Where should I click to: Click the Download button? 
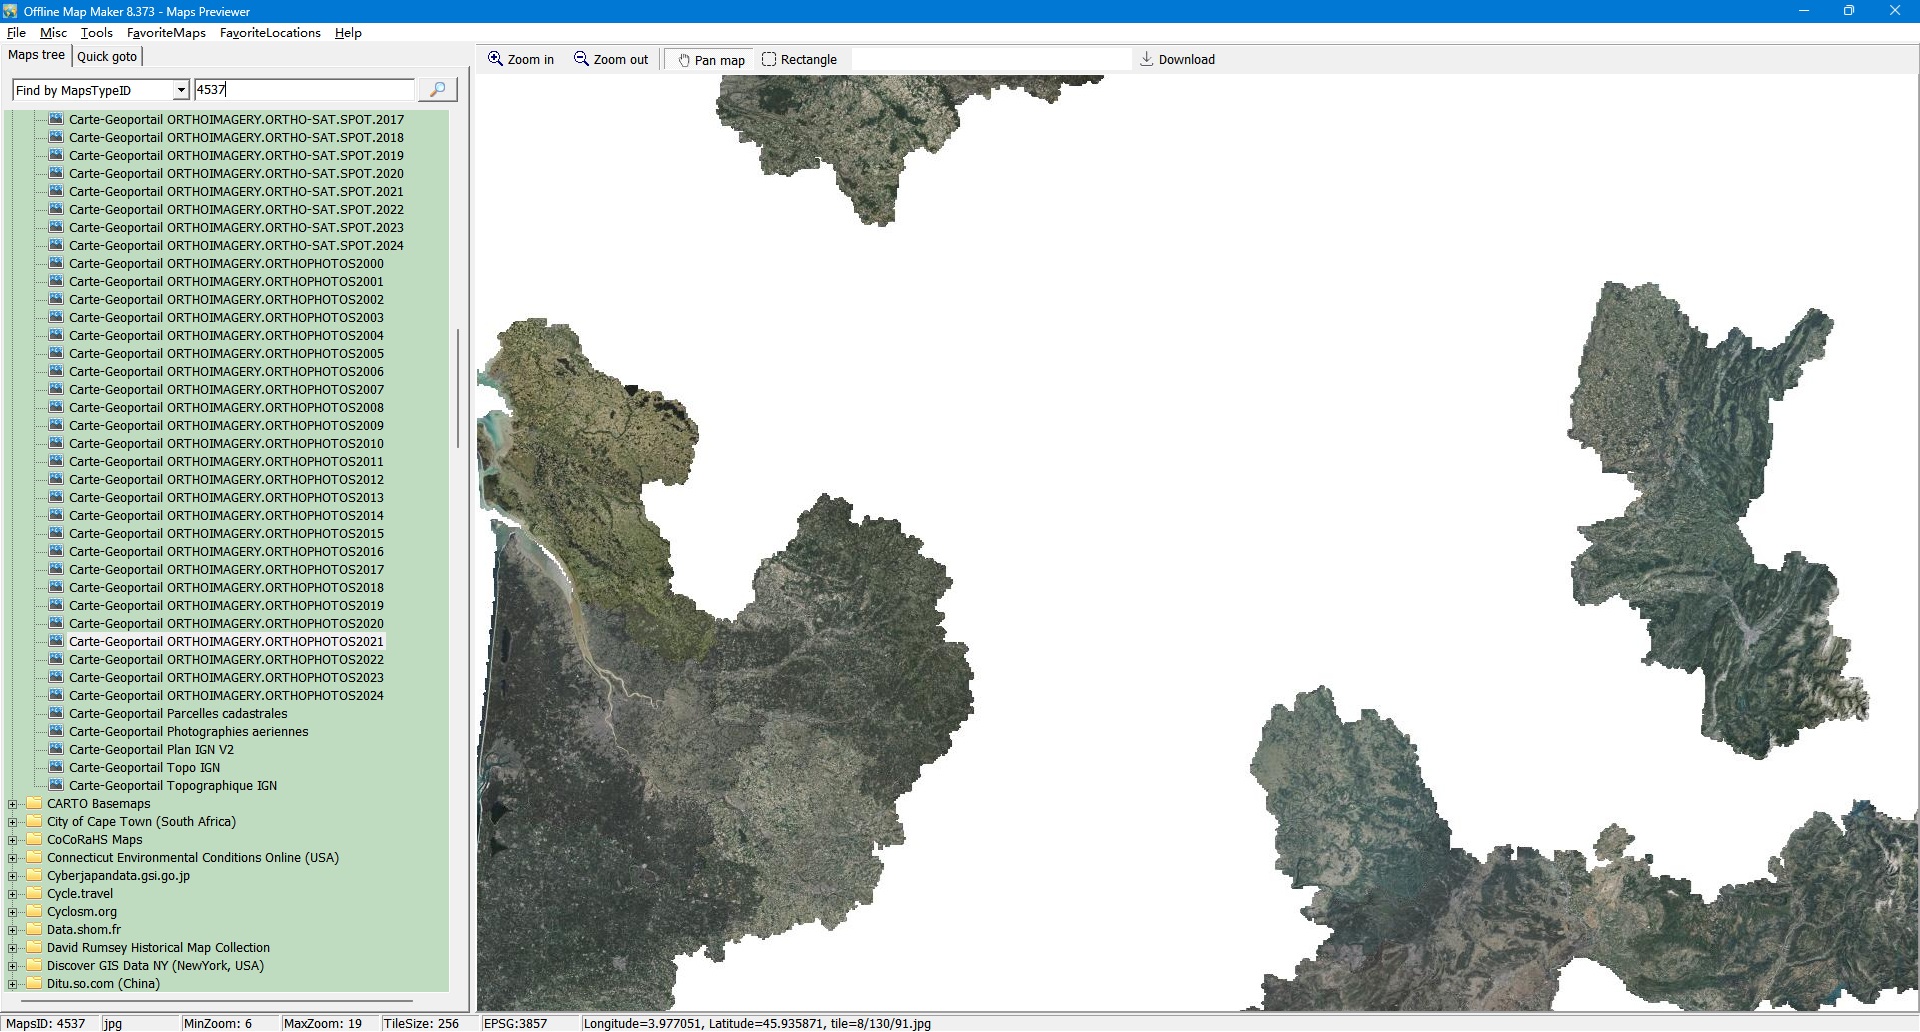tap(1177, 60)
